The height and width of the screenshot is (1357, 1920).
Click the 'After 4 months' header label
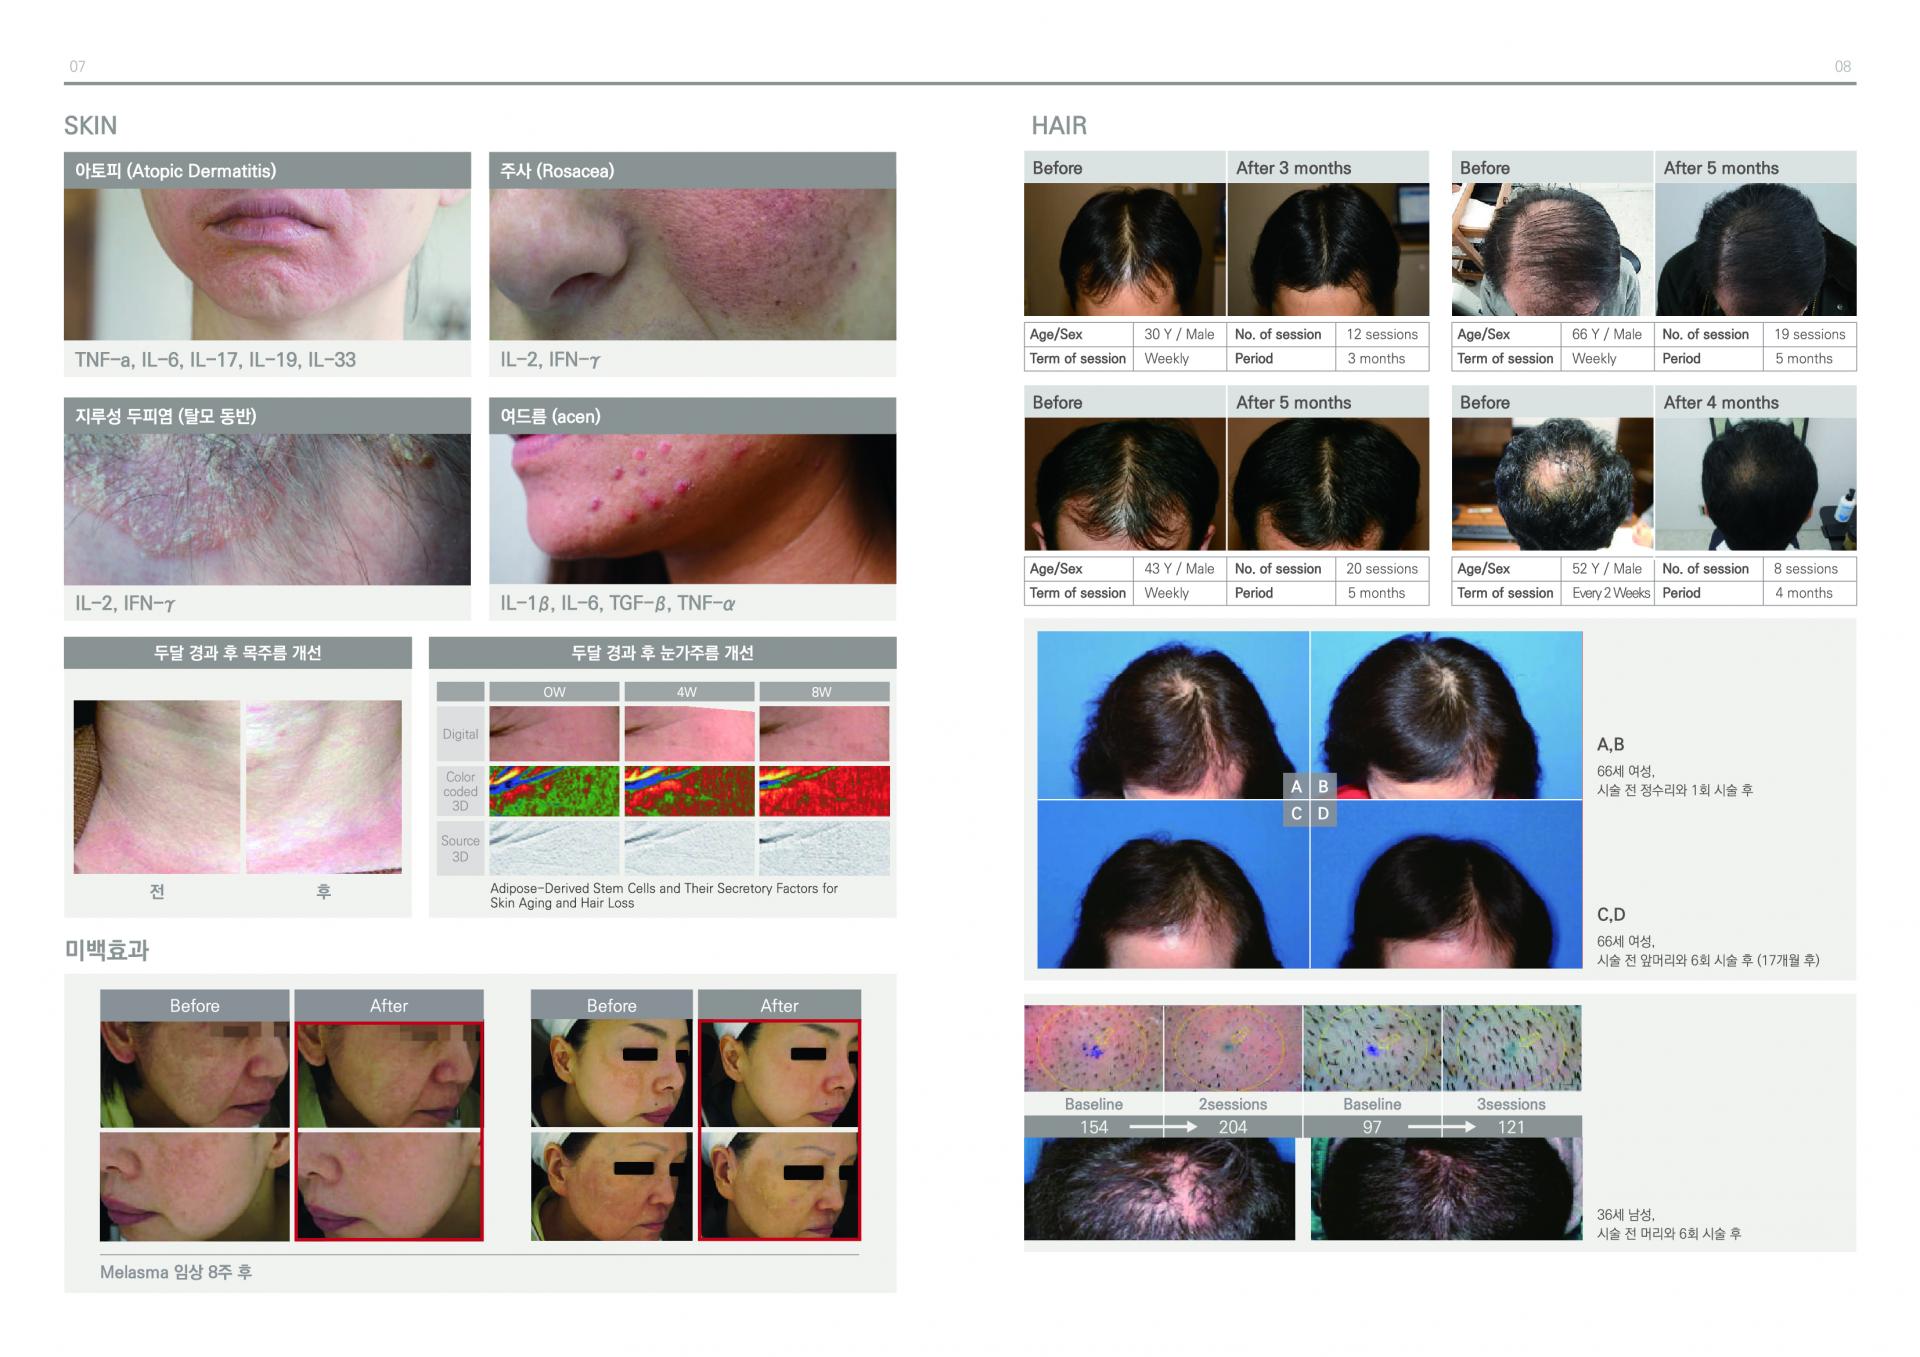1720,402
